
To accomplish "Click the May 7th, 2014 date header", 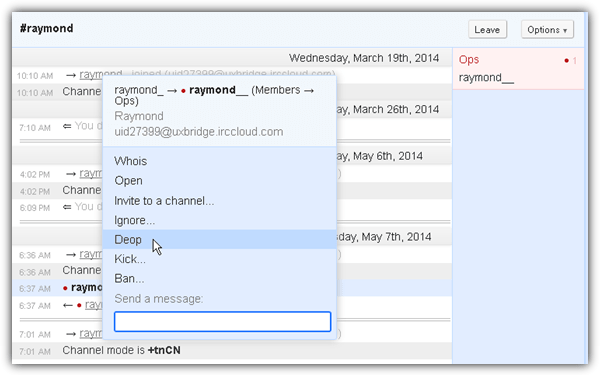I will coord(384,237).
